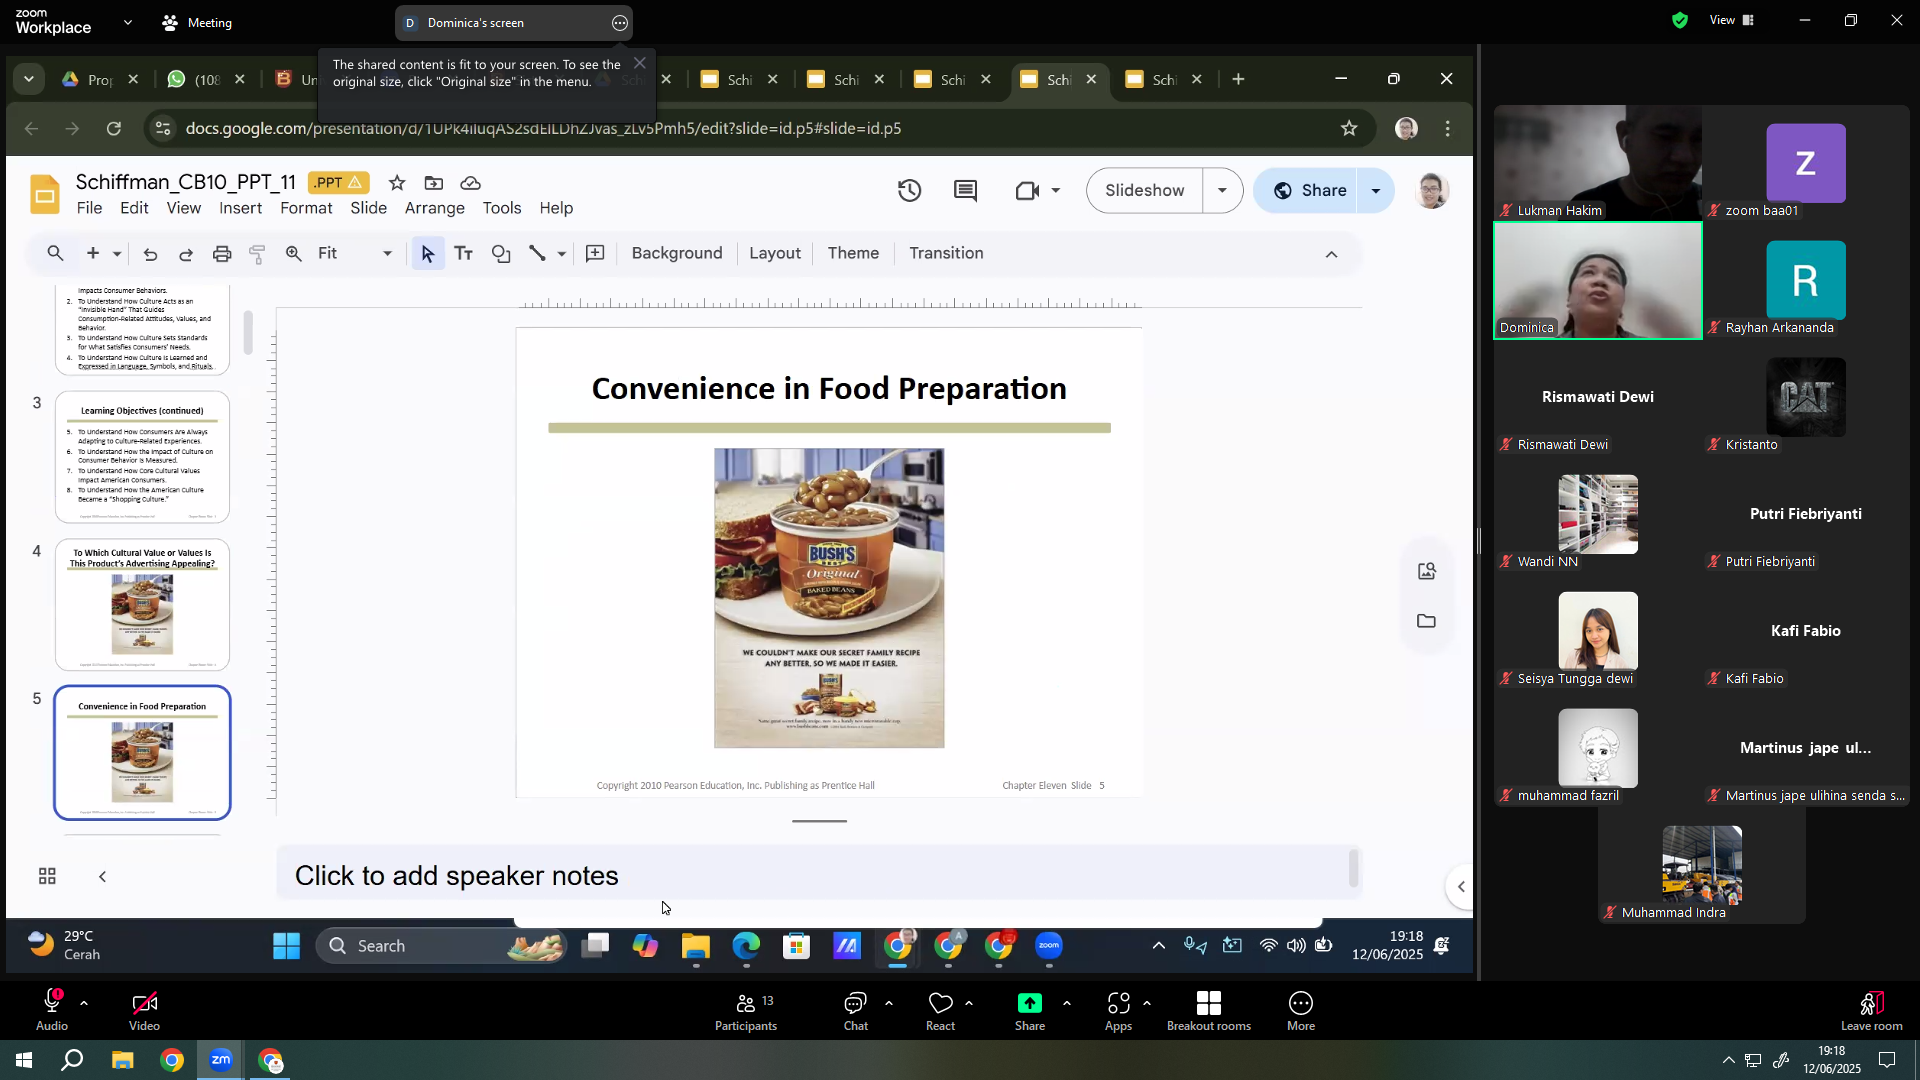
Task: Toggle Zoom microphone audio
Action: pyautogui.click(x=52, y=1012)
